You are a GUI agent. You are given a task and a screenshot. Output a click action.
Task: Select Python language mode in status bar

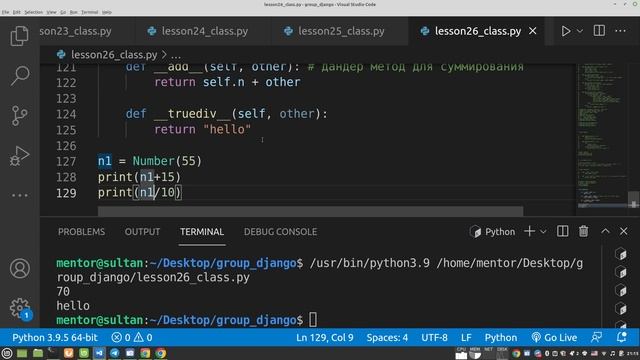pyautogui.click(x=501, y=338)
